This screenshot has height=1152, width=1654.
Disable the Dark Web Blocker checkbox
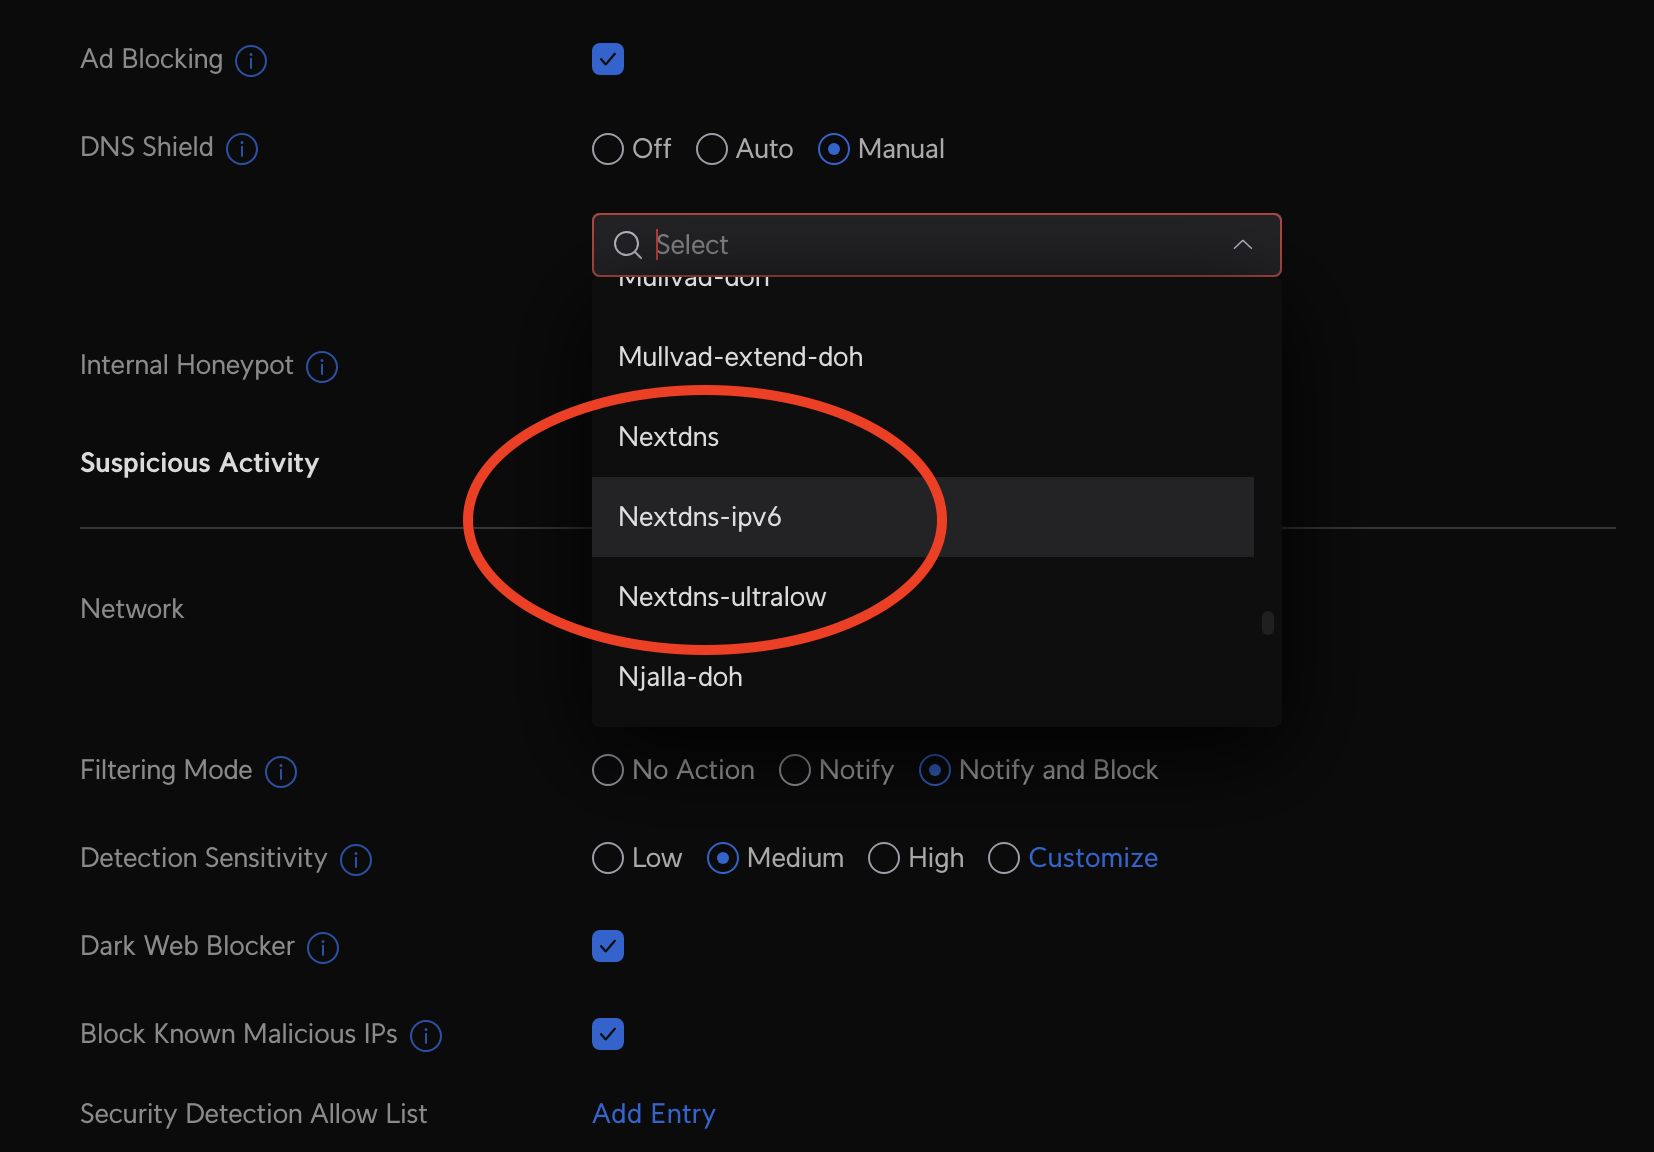tap(608, 946)
